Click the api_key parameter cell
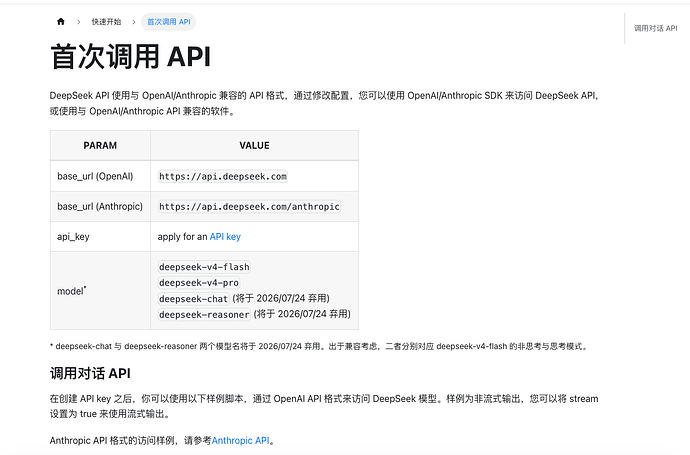Screen dimensions: 690x455 [x=100, y=237]
